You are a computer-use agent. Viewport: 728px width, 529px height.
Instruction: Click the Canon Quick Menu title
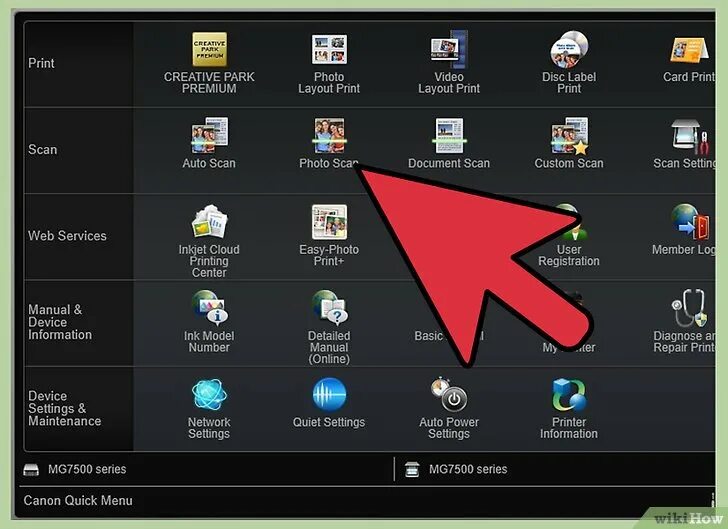[x=78, y=501]
